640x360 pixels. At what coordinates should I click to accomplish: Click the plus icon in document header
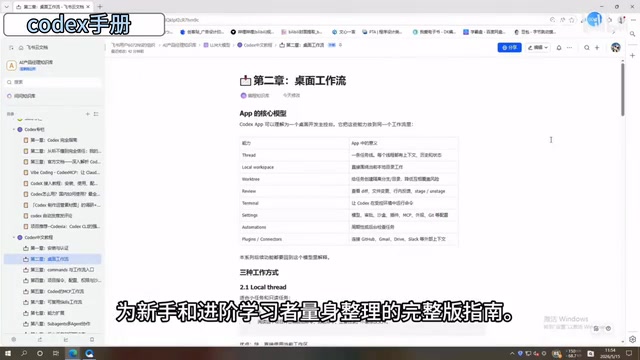(597, 48)
